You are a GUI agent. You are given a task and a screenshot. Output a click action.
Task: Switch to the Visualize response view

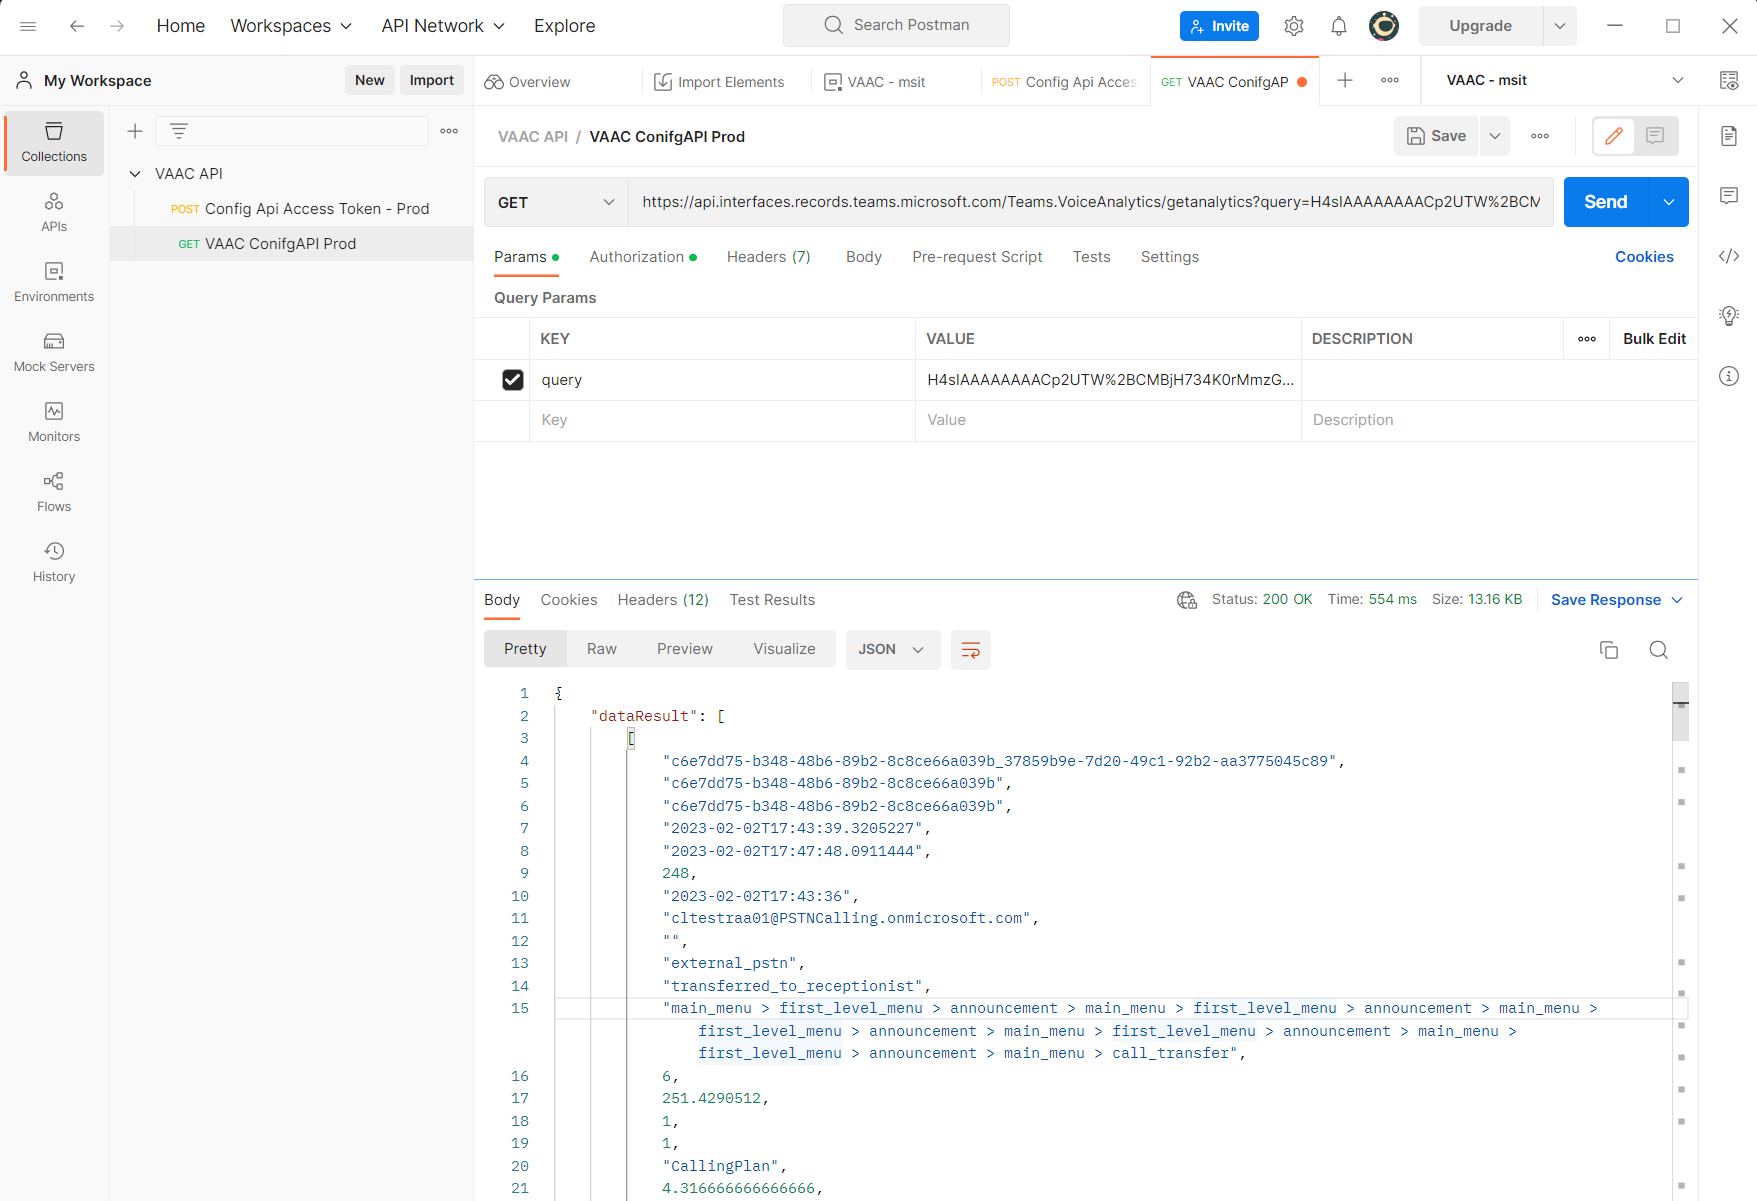click(x=784, y=649)
